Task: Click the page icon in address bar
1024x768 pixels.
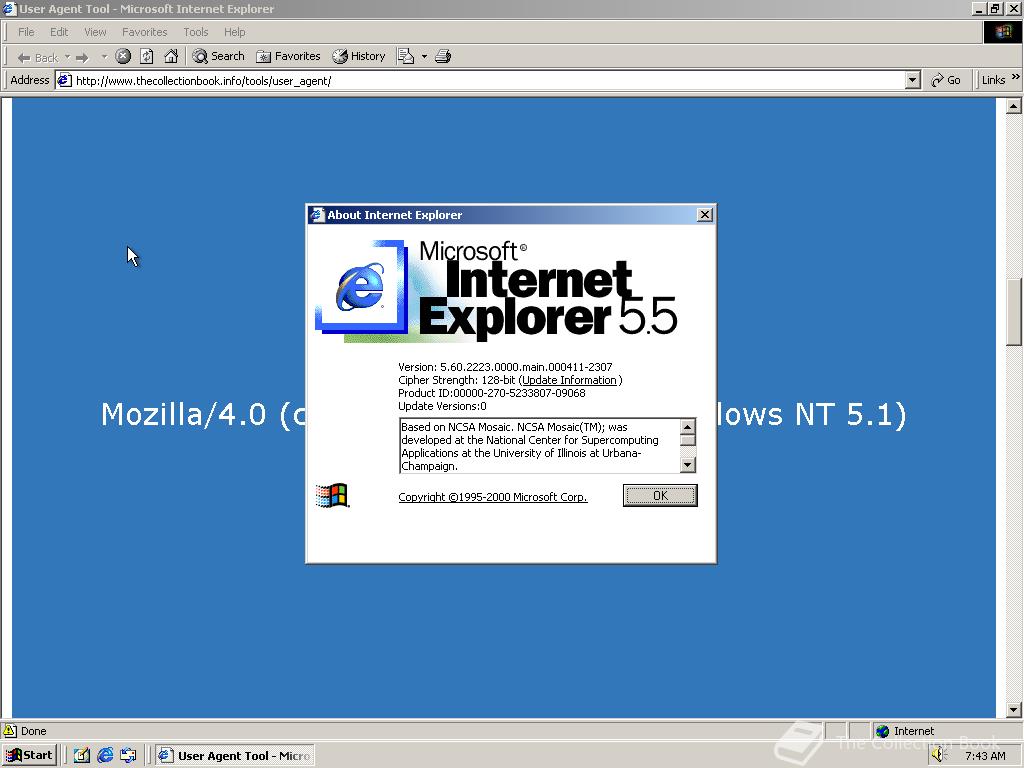Action: click(x=65, y=80)
